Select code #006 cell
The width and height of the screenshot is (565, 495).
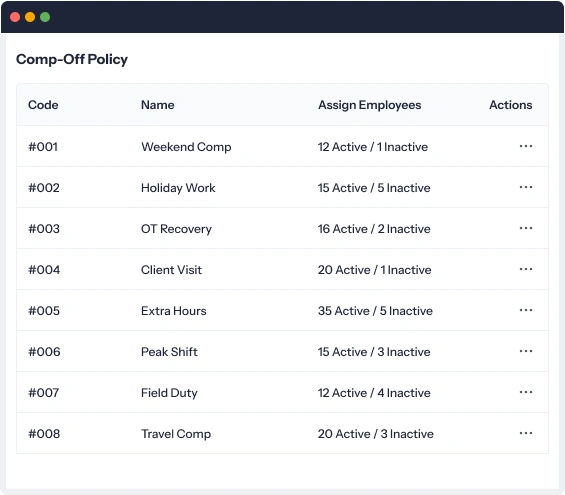[44, 352]
